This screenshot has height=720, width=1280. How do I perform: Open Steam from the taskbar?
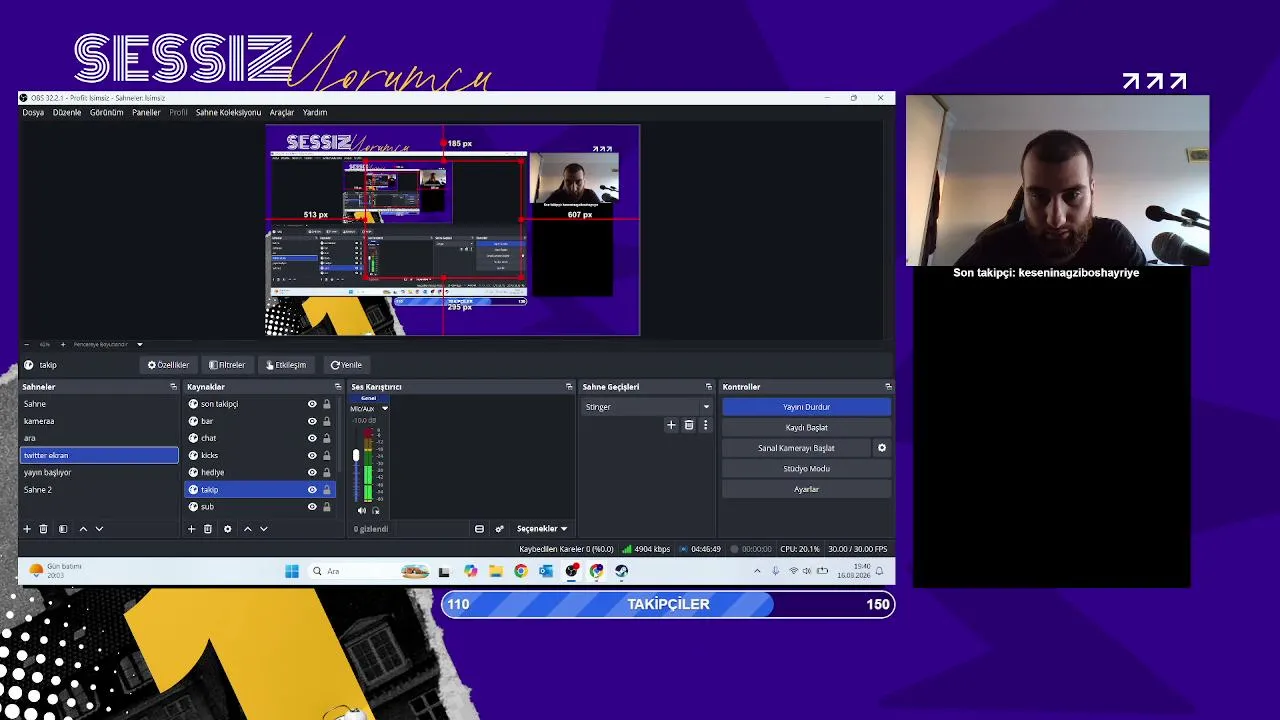(621, 571)
